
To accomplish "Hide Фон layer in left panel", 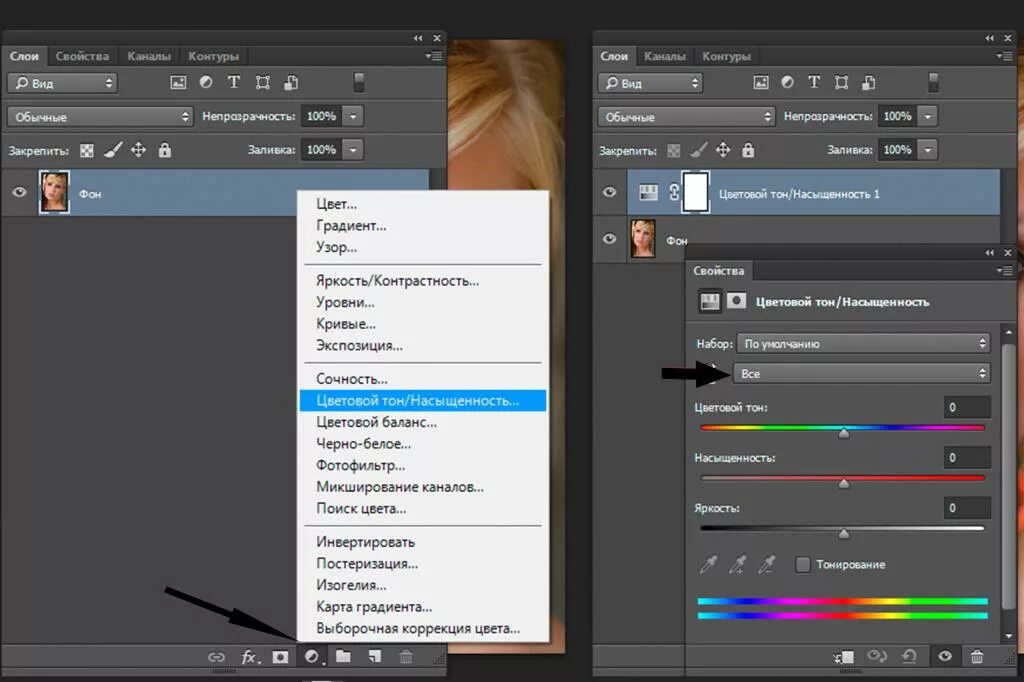I will pyautogui.click(x=20, y=192).
